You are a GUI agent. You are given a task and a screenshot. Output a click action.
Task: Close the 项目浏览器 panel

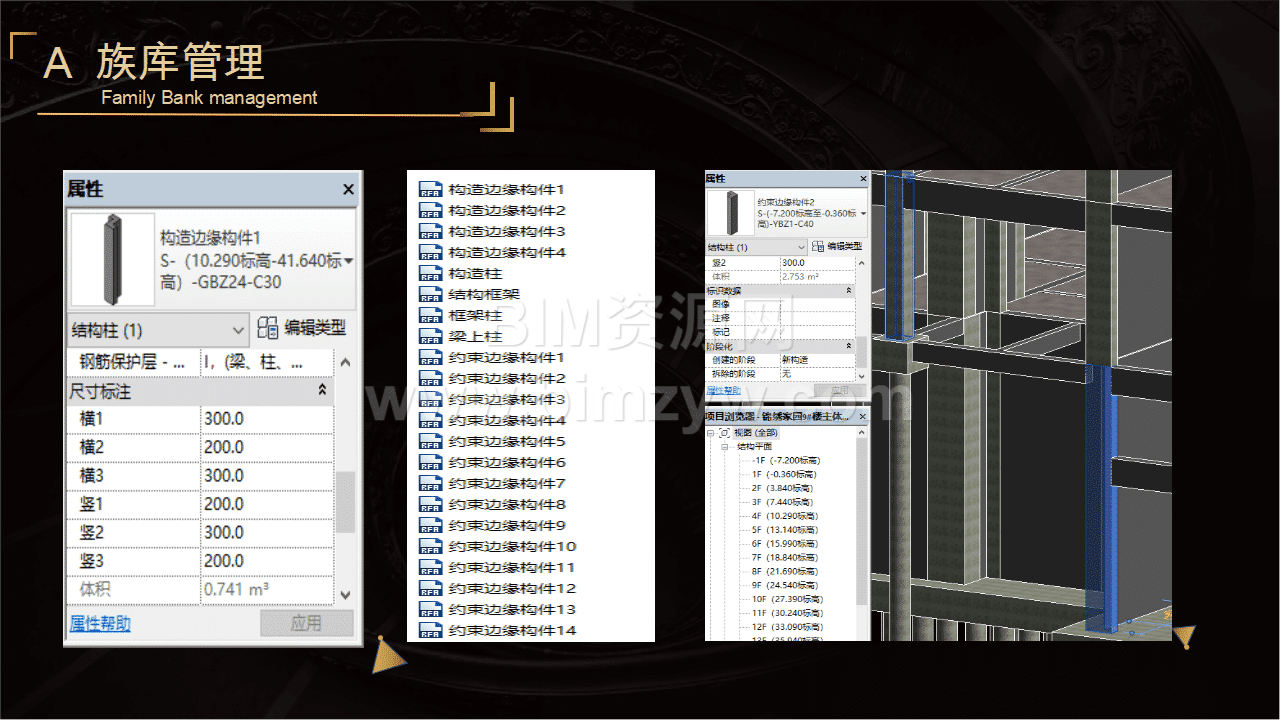click(863, 415)
